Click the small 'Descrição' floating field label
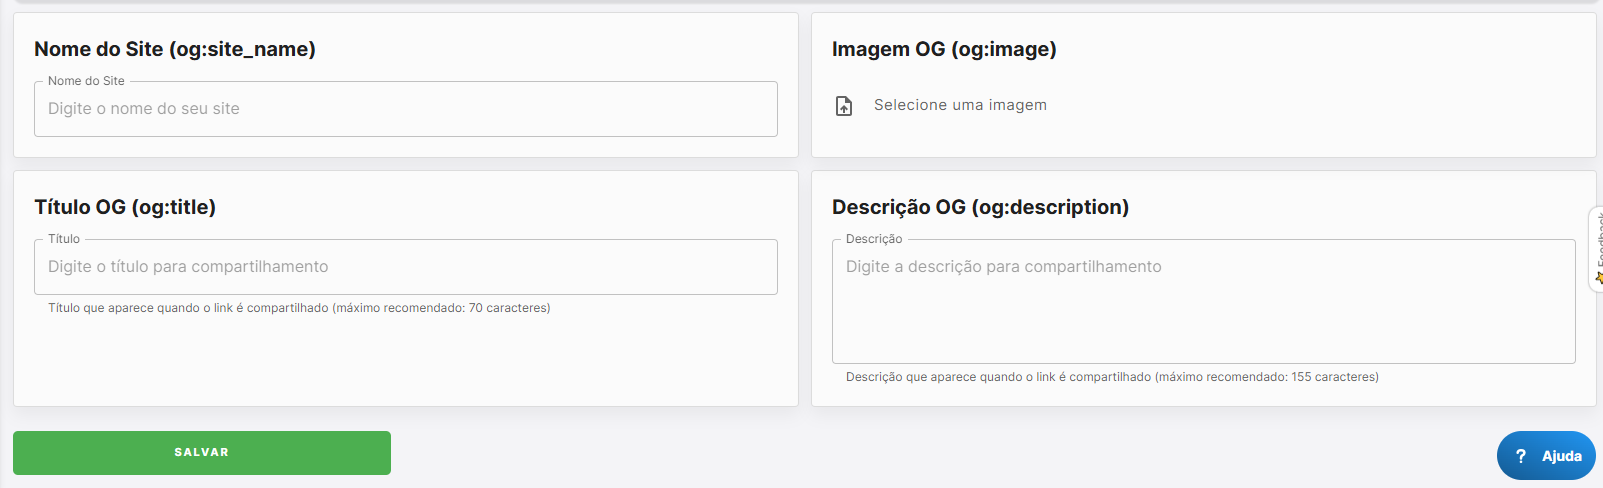This screenshot has width=1603, height=488. point(874,239)
